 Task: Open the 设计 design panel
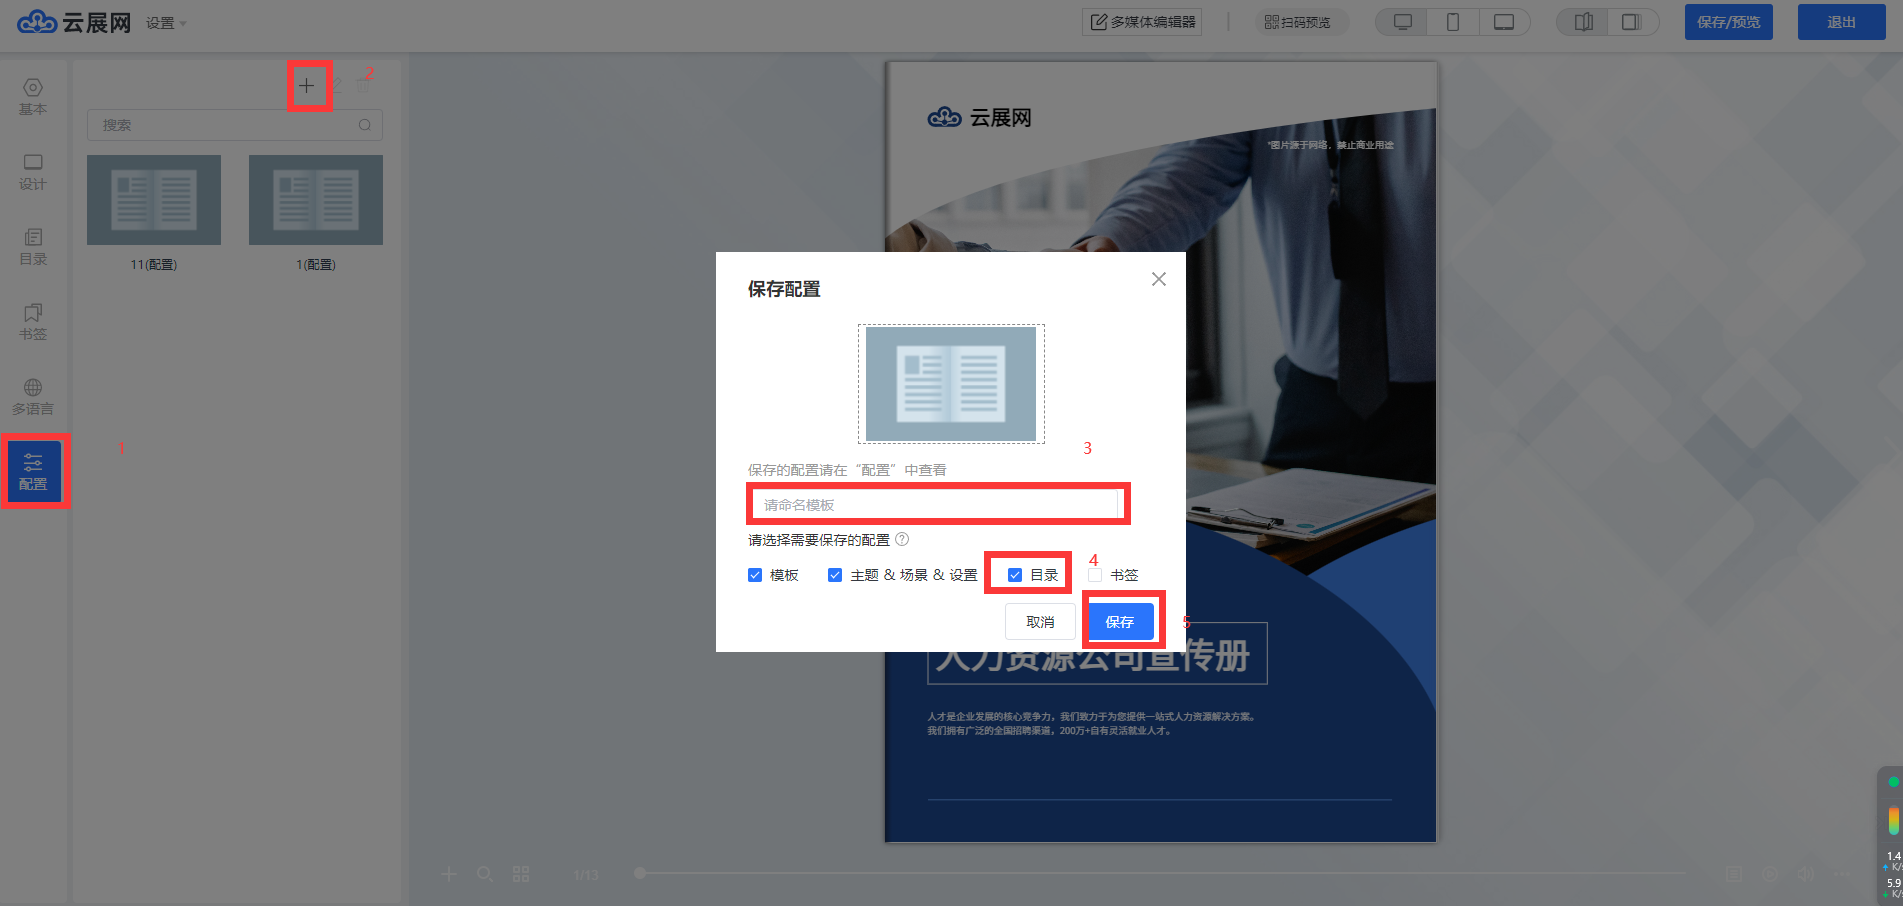pyautogui.click(x=33, y=171)
